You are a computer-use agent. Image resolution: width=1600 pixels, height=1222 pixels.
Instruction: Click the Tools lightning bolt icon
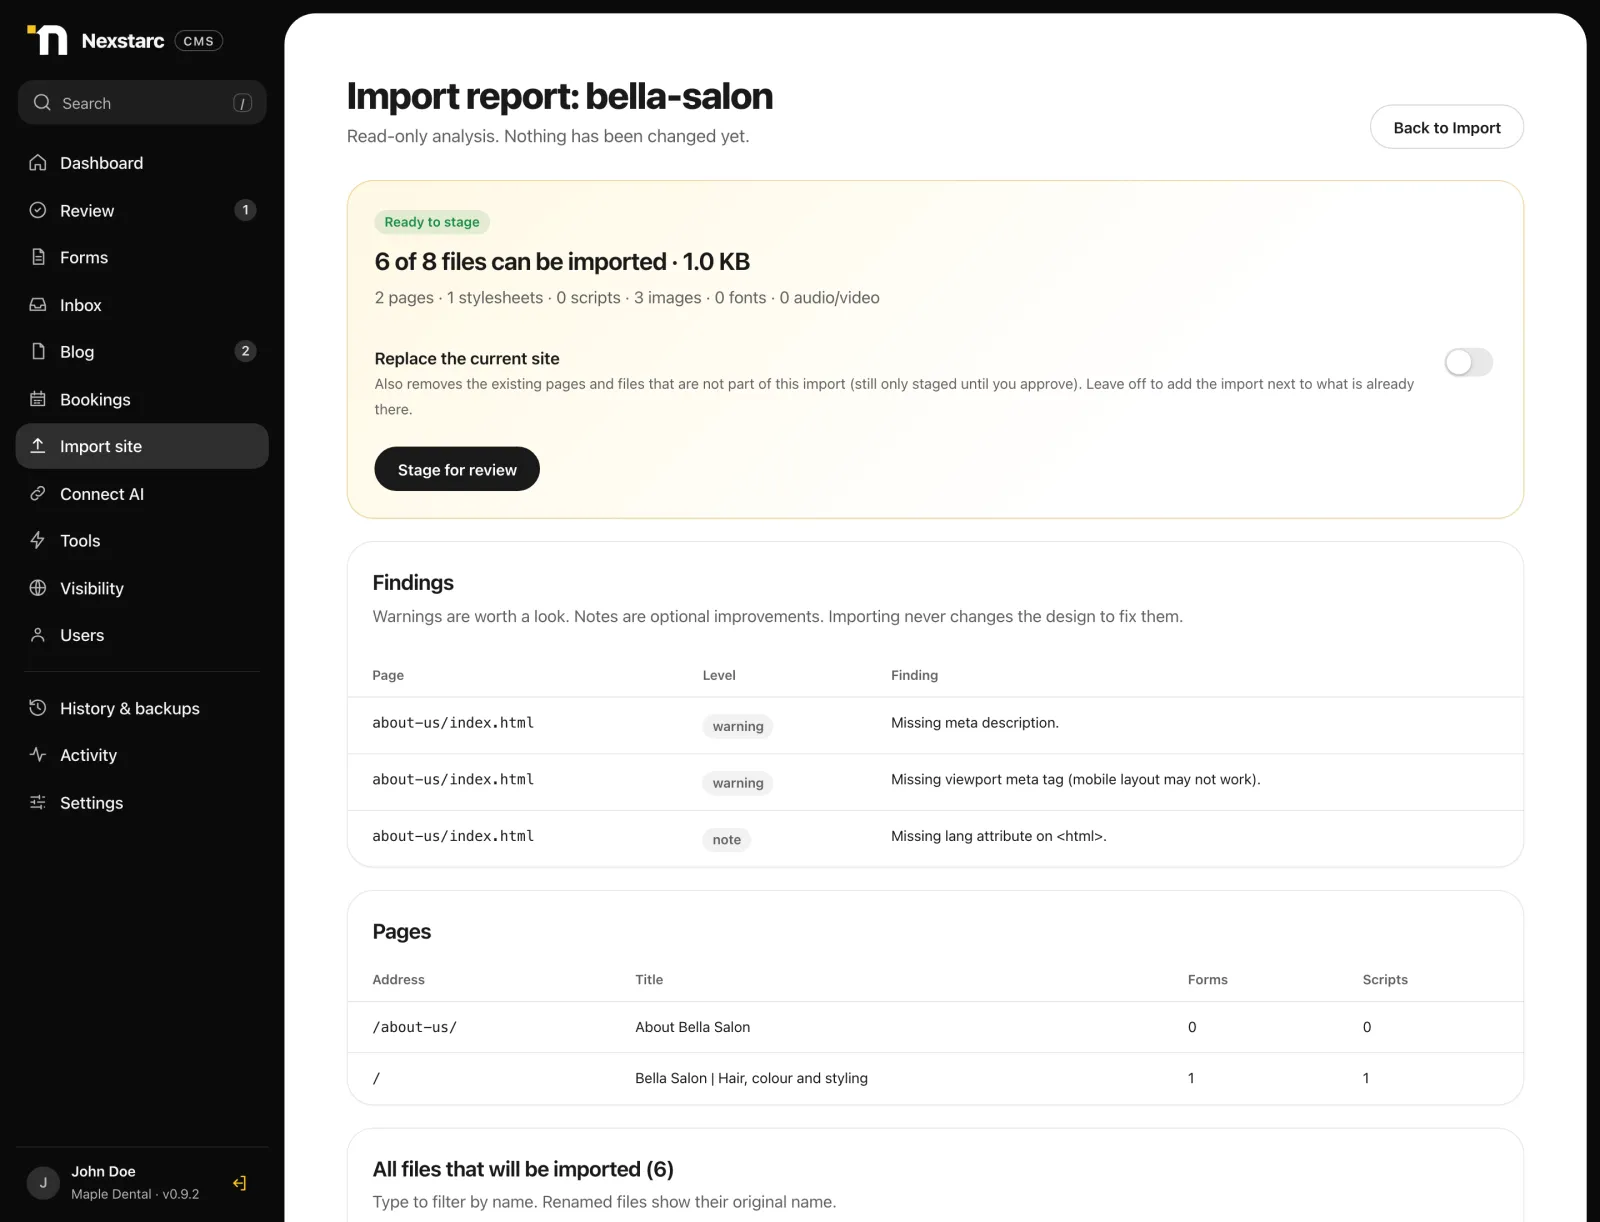38,540
